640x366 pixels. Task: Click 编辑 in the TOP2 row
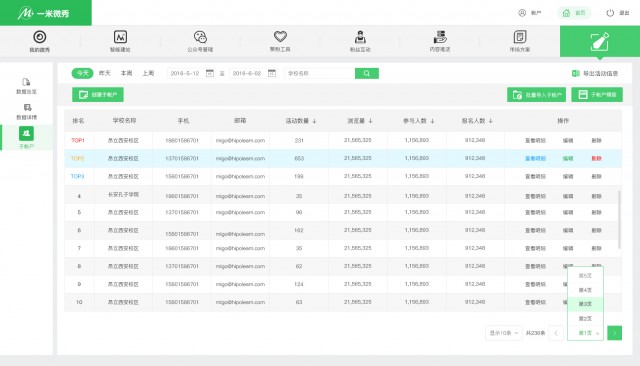click(568, 158)
